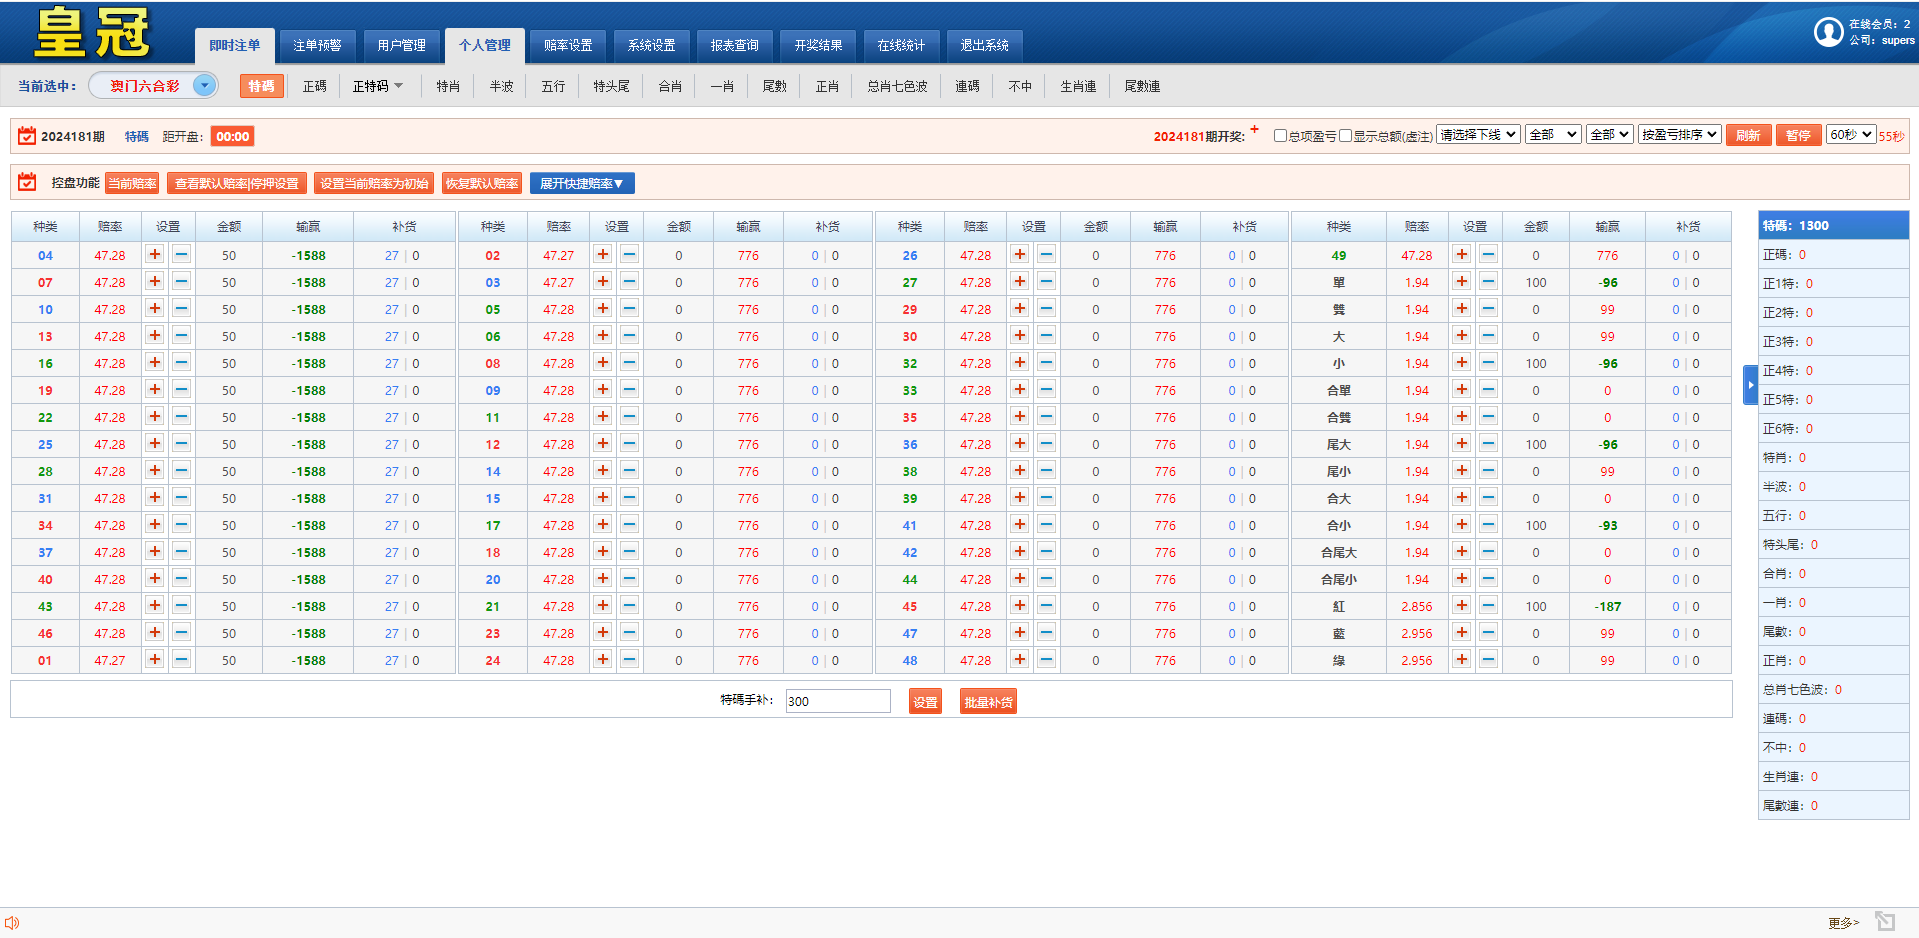Click the sound speaker icon at bottom left
1919x938 pixels.
coord(12,923)
